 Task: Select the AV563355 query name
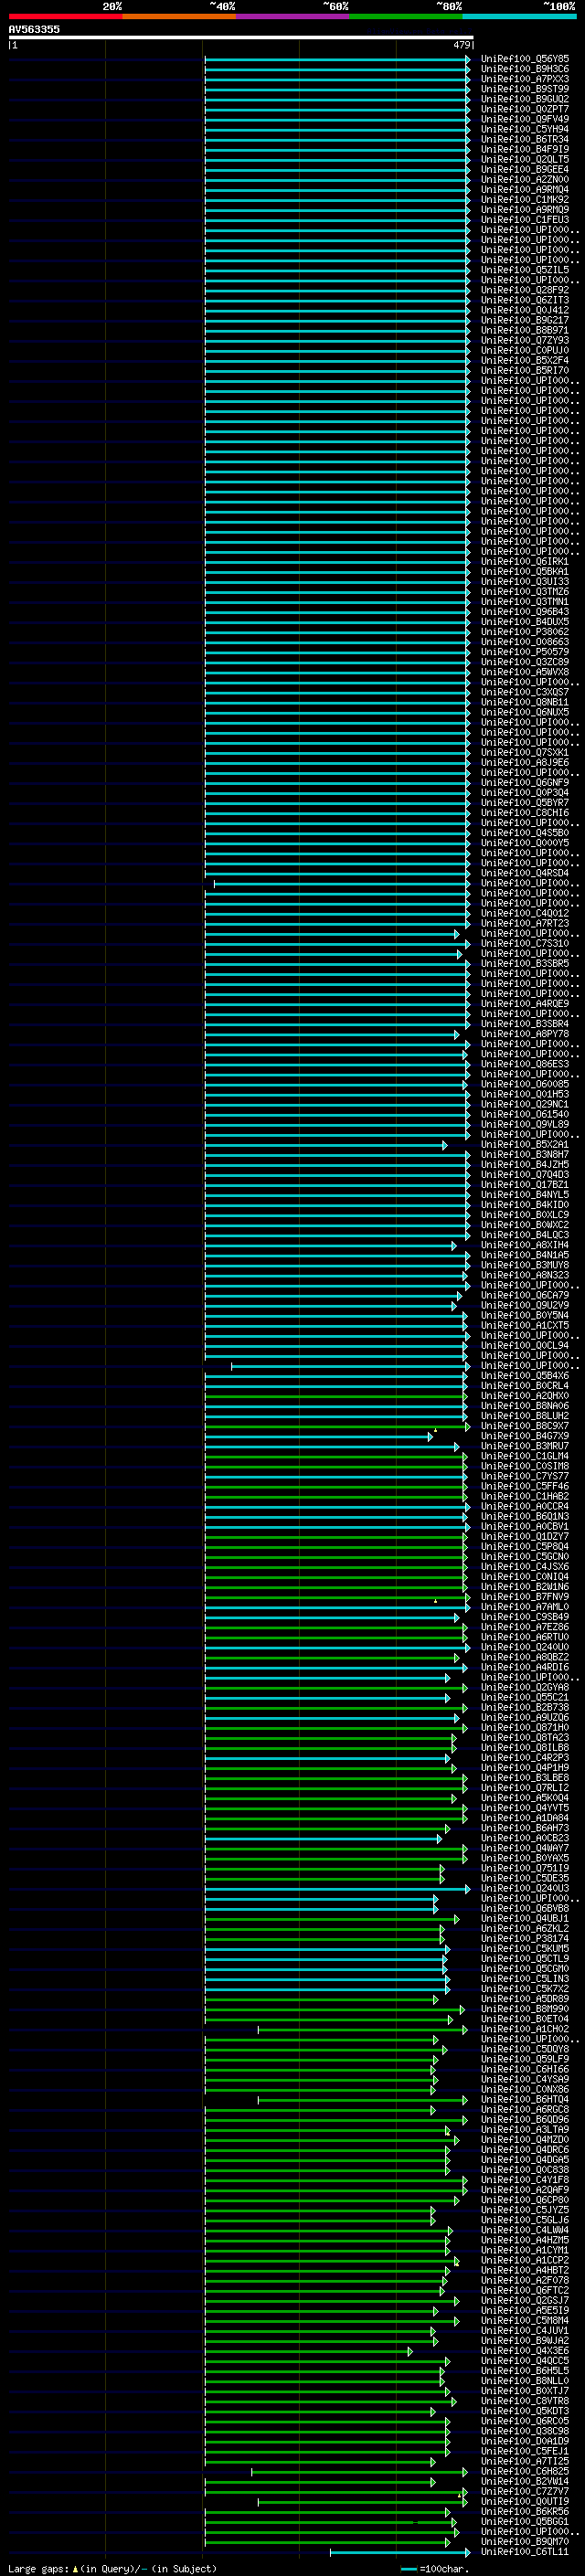pyautogui.click(x=34, y=29)
